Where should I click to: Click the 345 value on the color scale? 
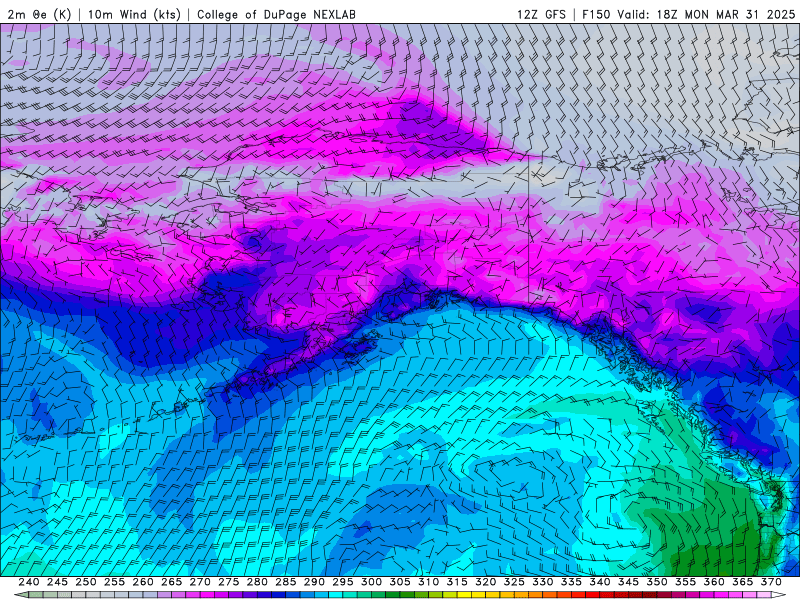[629, 582]
